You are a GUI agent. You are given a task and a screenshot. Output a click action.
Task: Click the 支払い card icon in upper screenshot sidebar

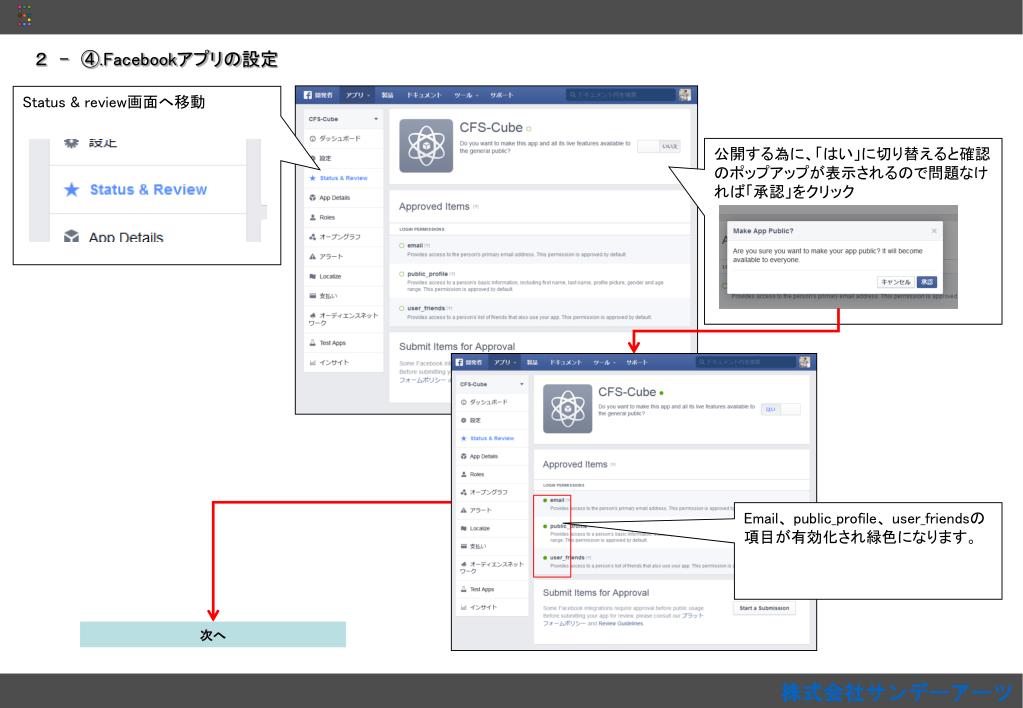tap(313, 296)
